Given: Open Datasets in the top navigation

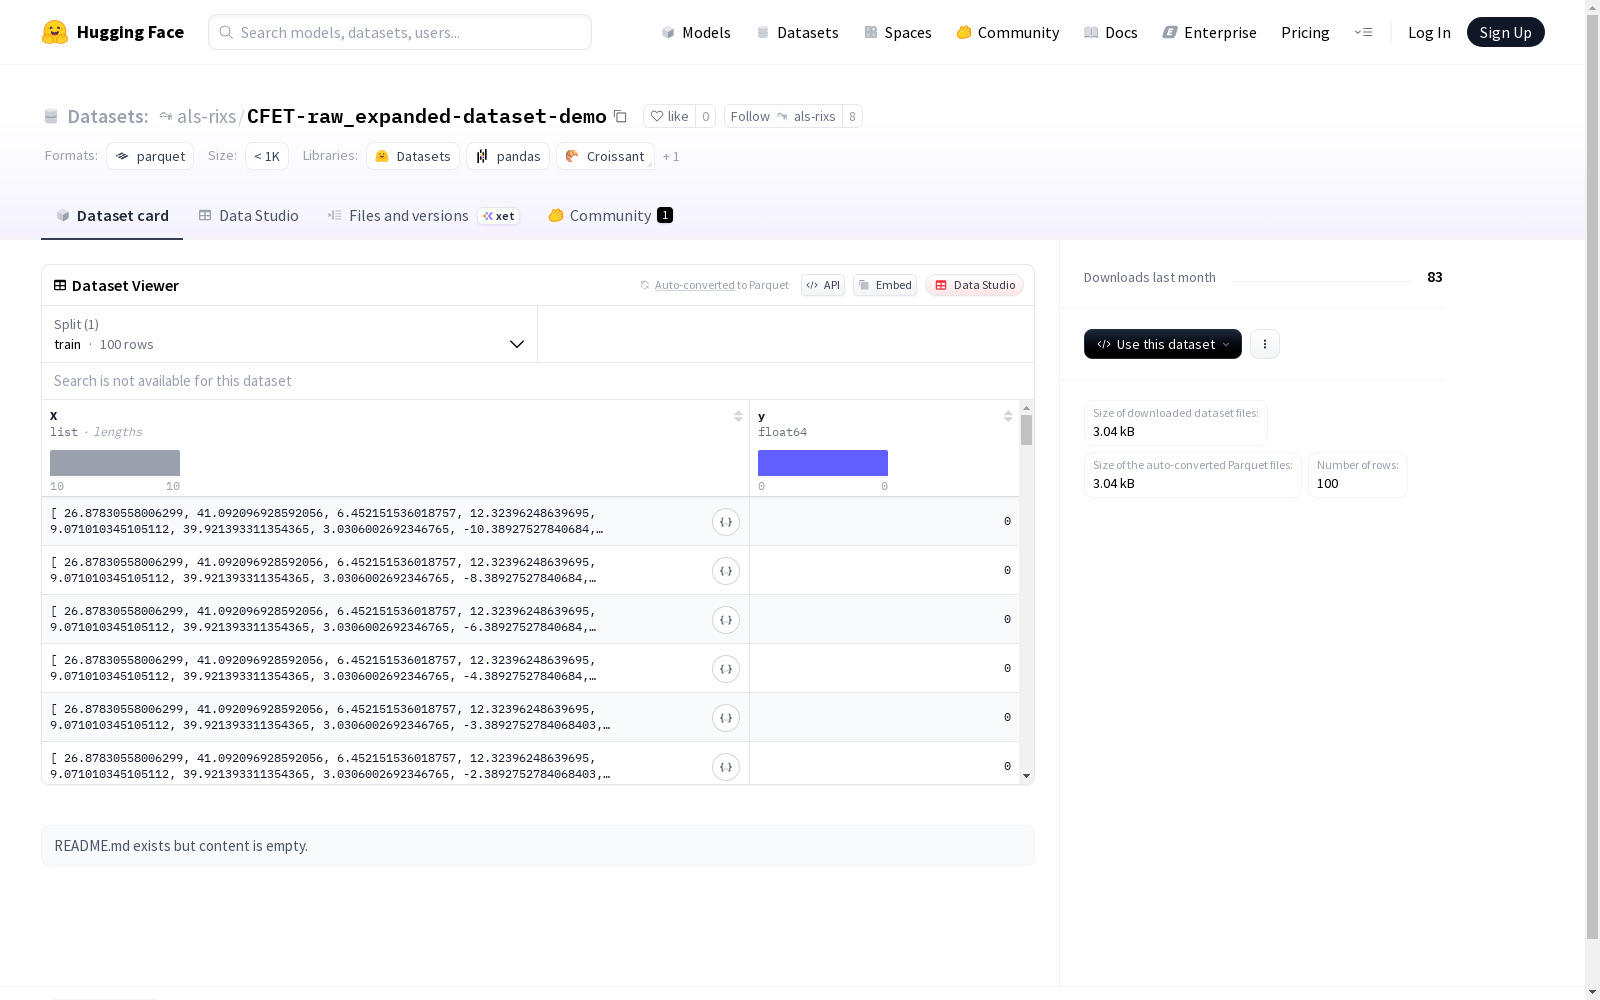Looking at the screenshot, I should pyautogui.click(x=797, y=32).
